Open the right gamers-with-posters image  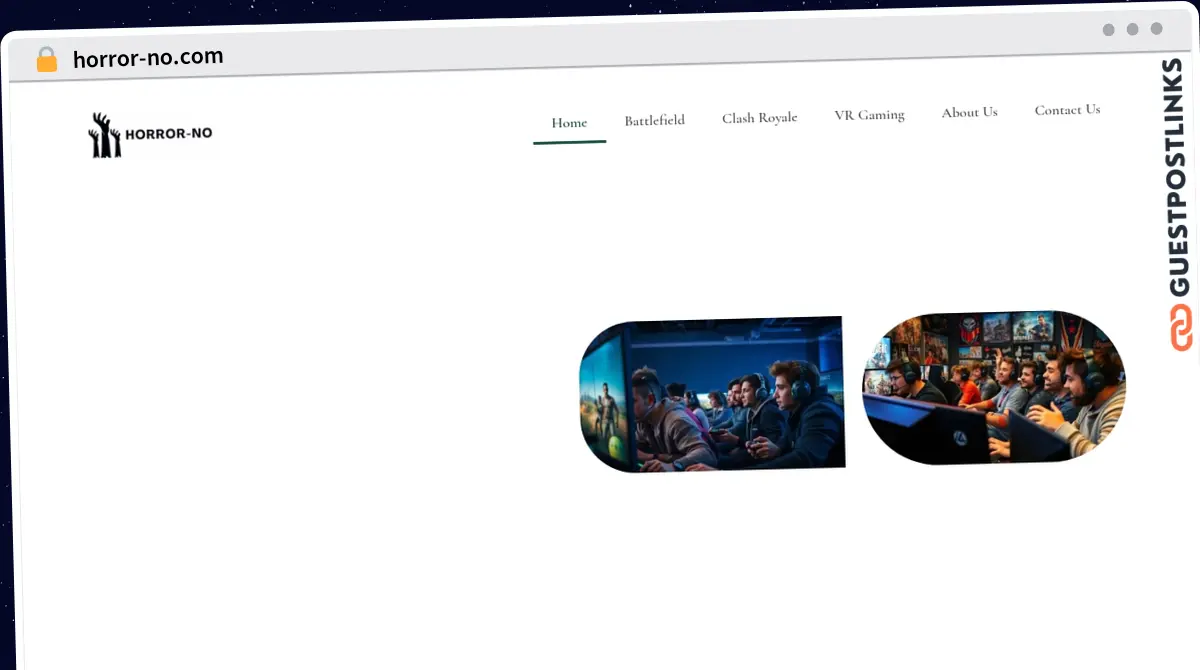(x=993, y=386)
